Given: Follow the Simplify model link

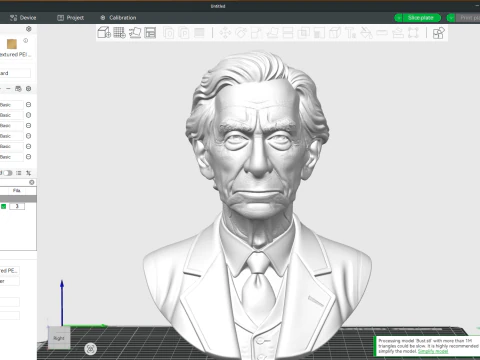Looking at the screenshot, I should coord(433,351).
